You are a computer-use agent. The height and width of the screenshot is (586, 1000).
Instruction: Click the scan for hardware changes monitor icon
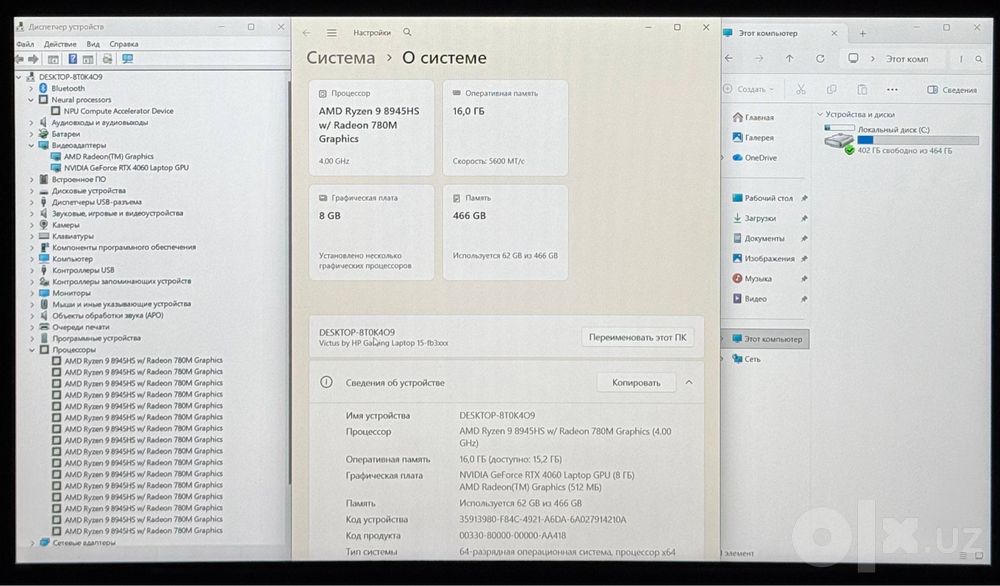click(x=128, y=59)
